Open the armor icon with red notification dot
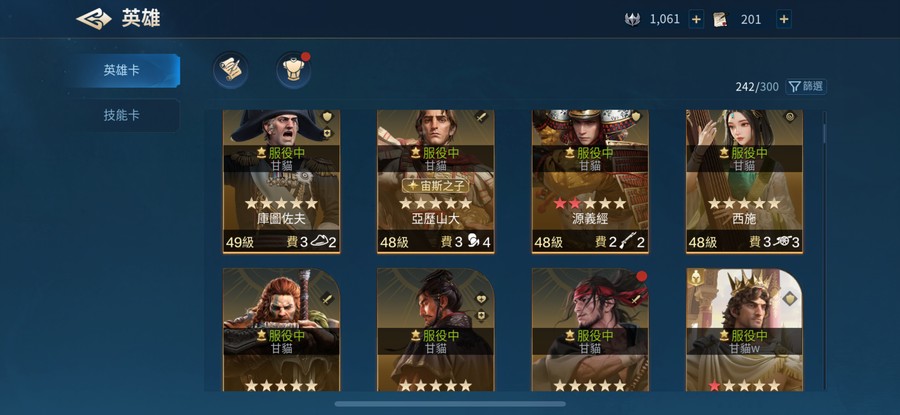 (293, 69)
